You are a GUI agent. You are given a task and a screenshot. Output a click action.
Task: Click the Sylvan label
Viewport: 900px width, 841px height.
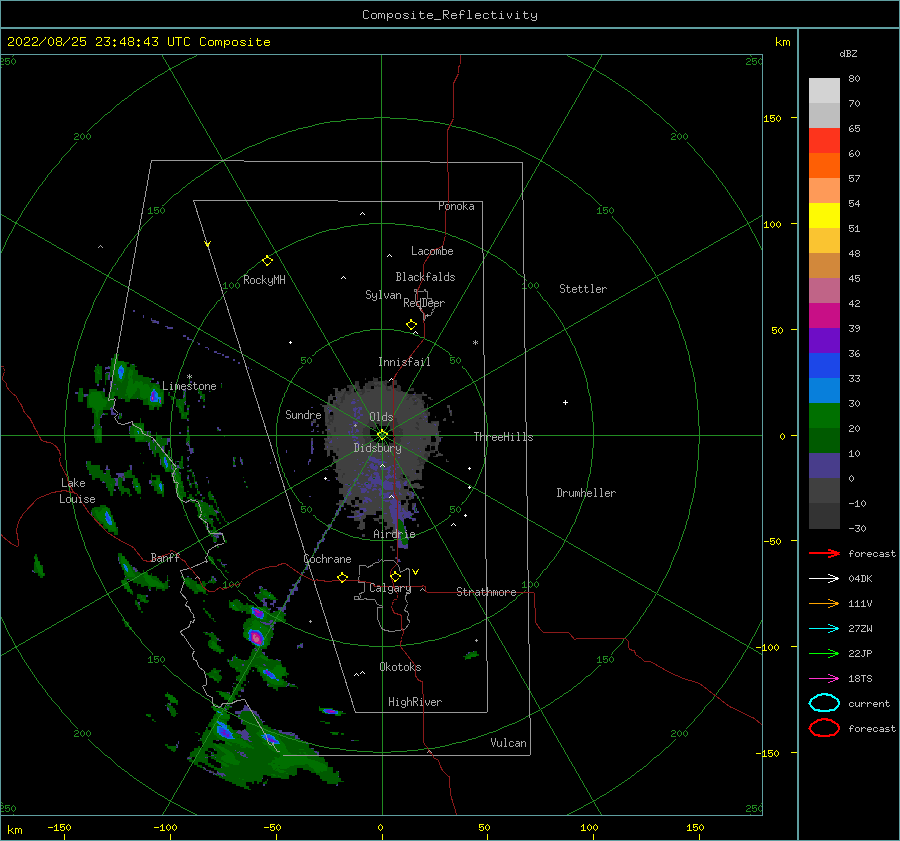[x=383, y=295]
